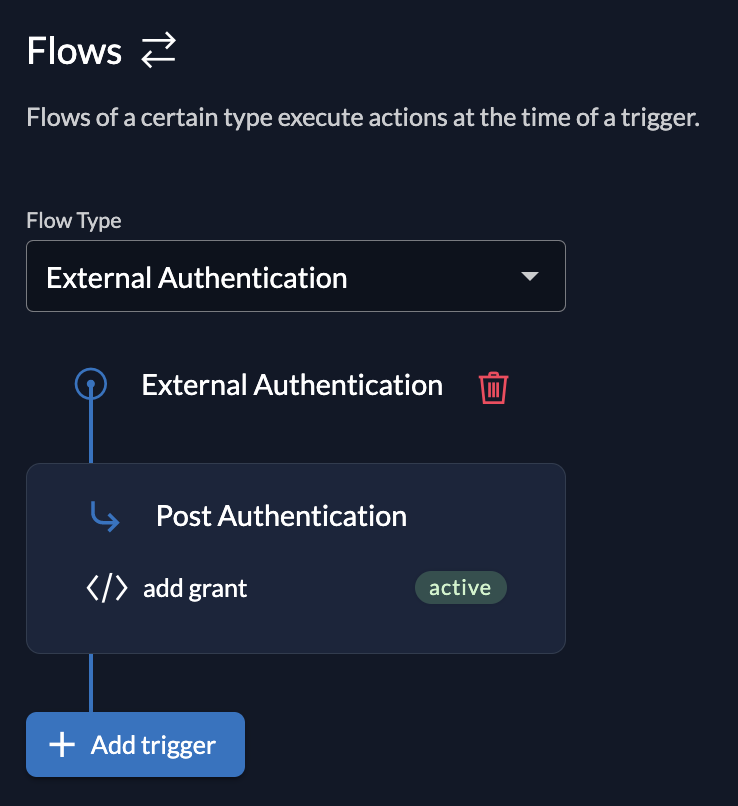Click the External Authentication flow heading

292,385
